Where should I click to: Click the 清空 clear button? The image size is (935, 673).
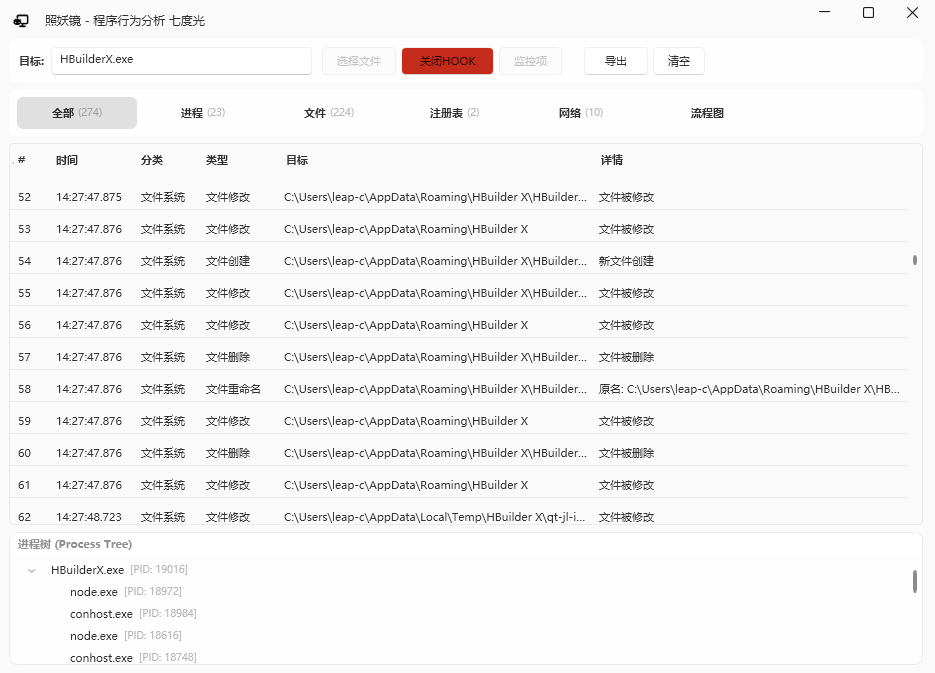(679, 61)
